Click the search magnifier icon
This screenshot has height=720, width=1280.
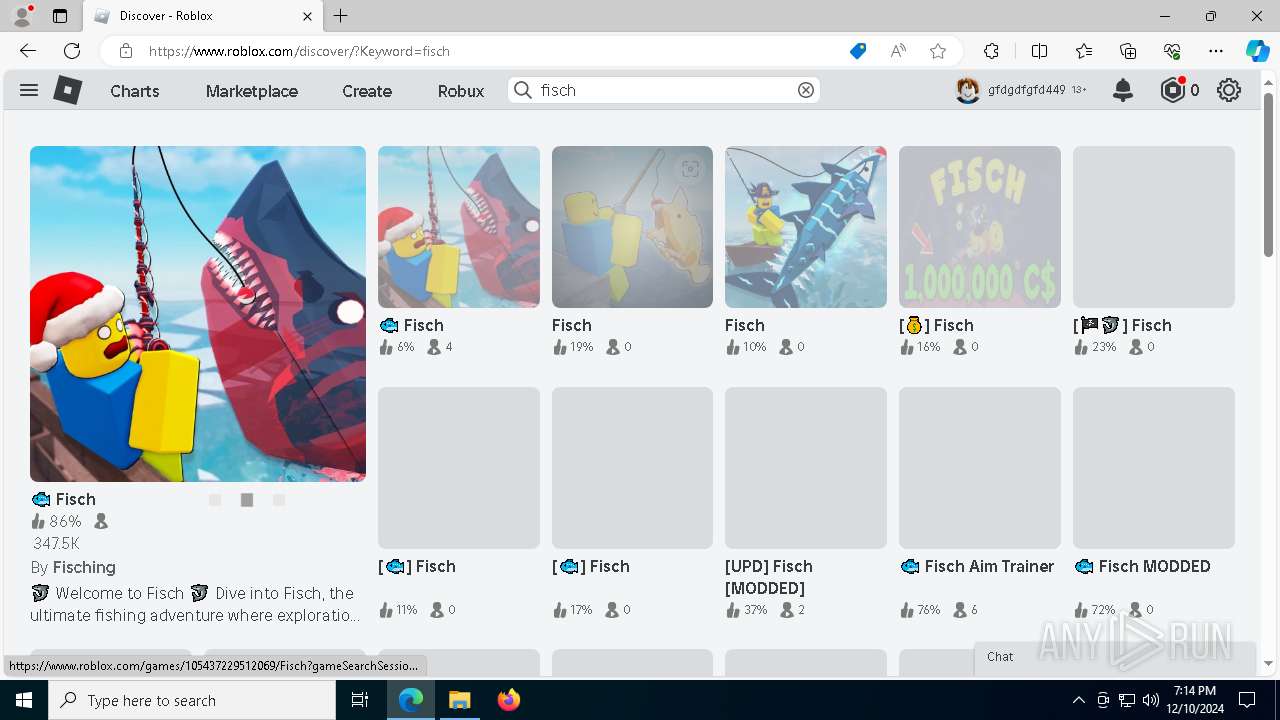[523, 90]
